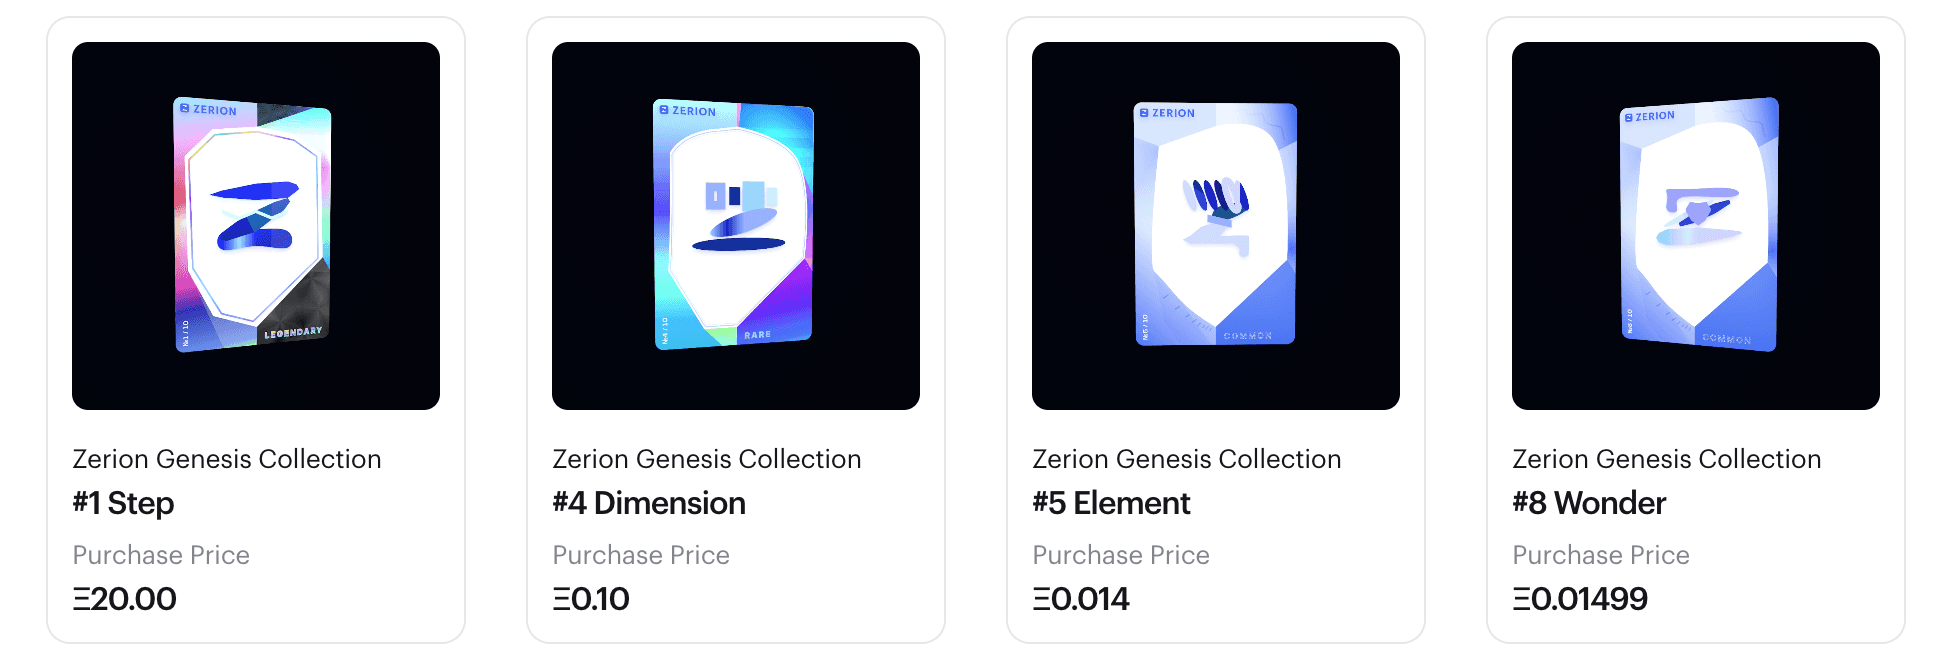Open the #8 Wonder common card image

click(1696, 226)
